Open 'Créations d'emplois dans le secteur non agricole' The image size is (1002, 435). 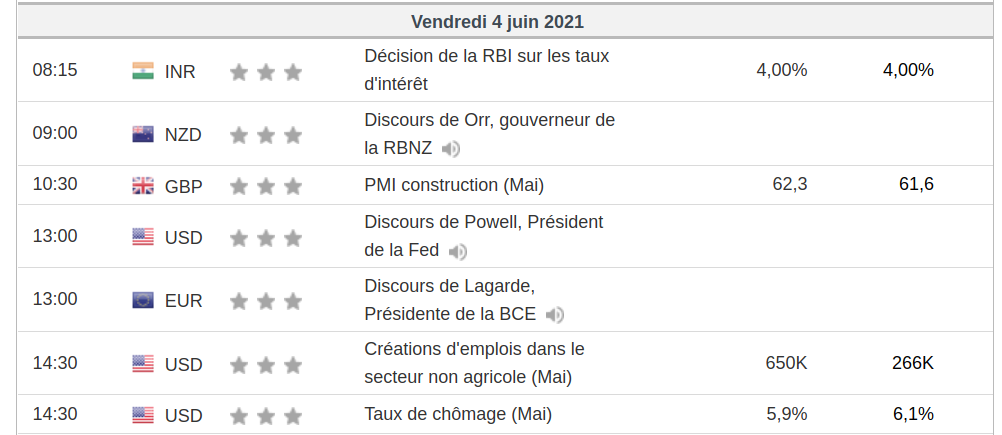474,363
